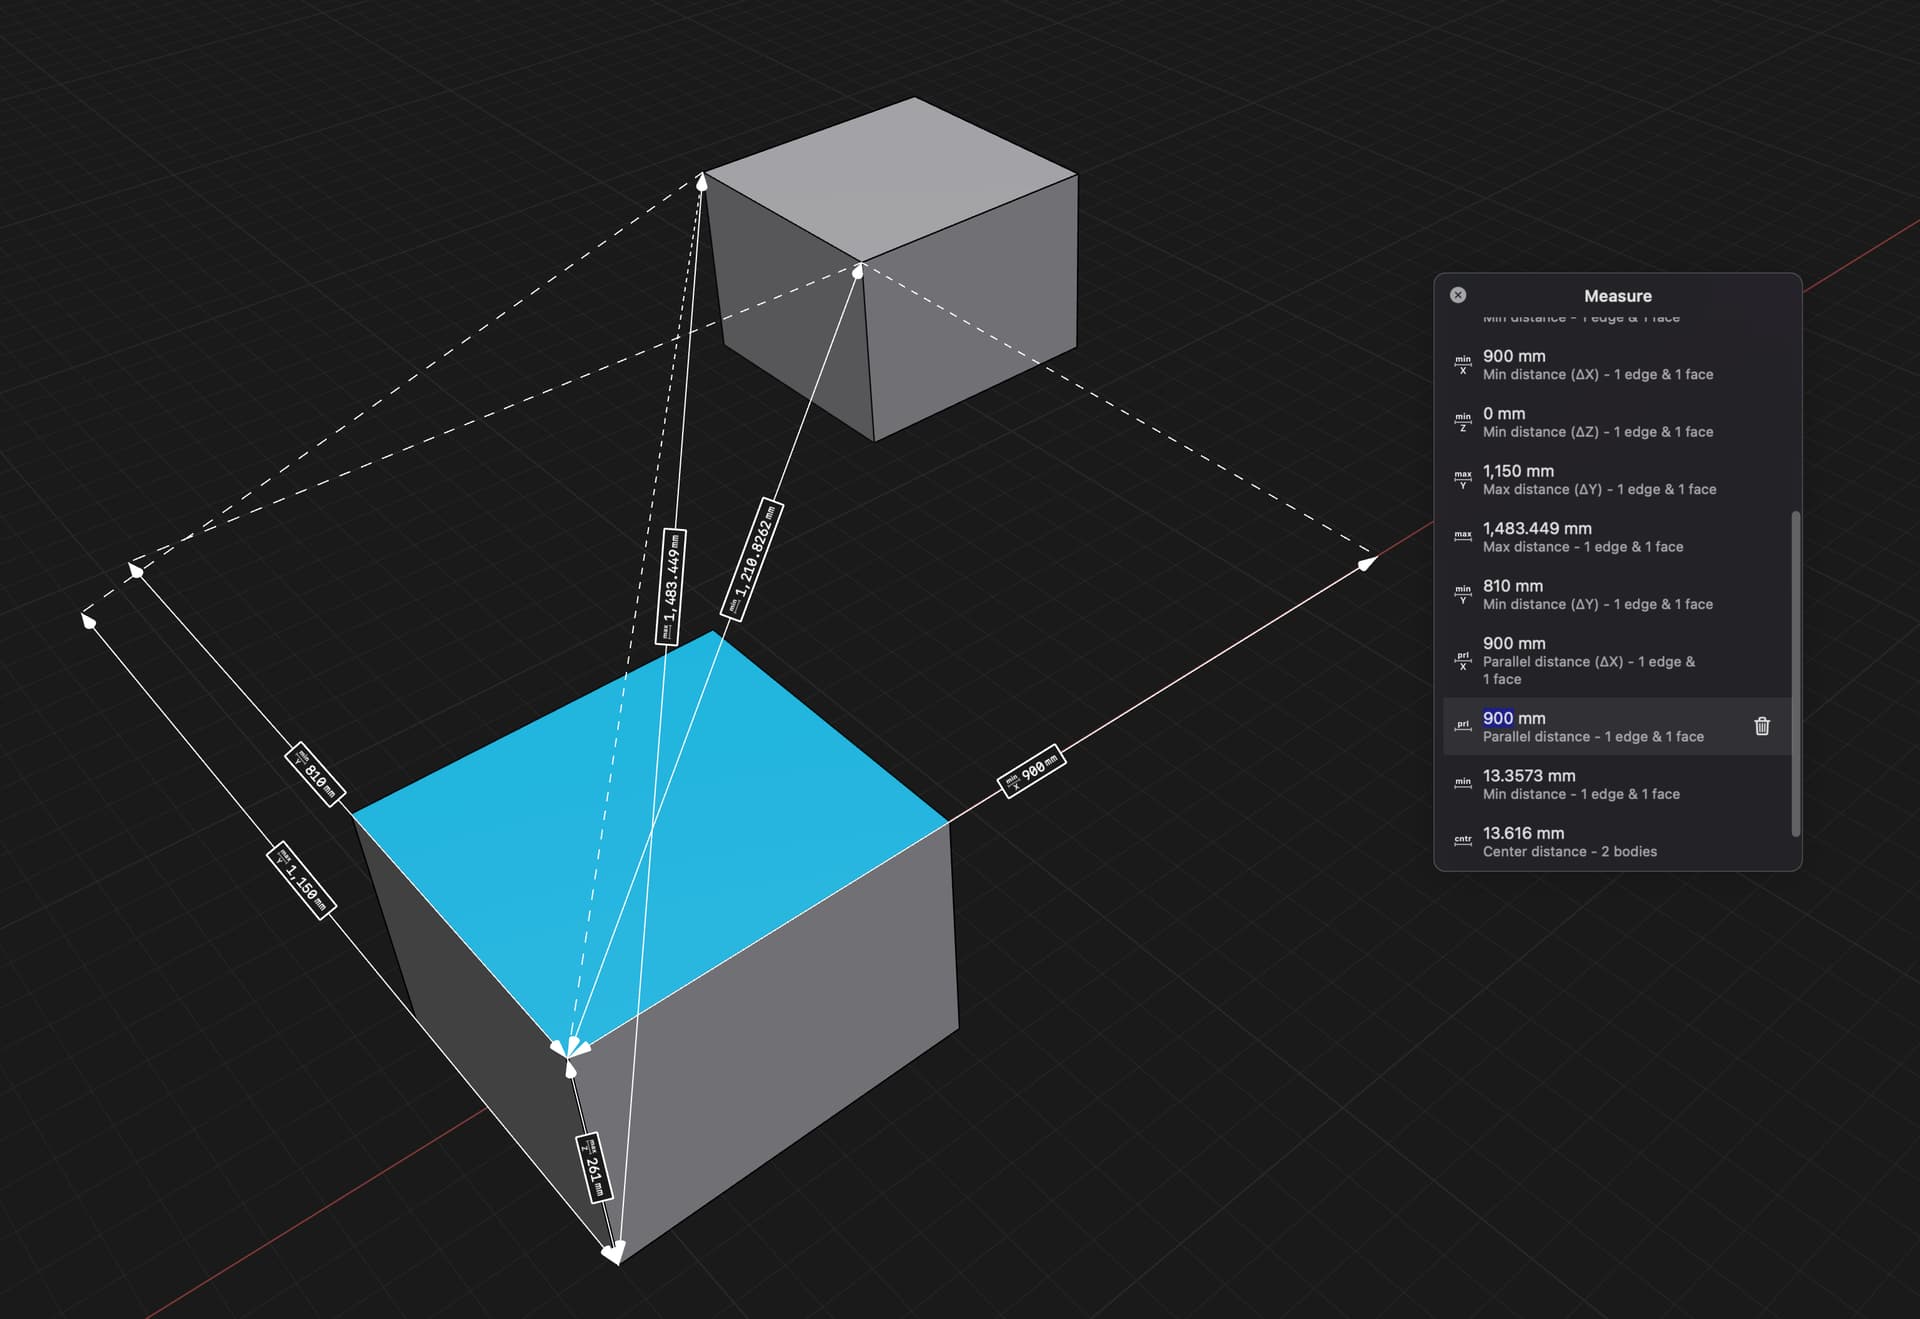The height and width of the screenshot is (1319, 1920).
Task: Click the min Z icon beside 0 mm
Action: (1463, 422)
